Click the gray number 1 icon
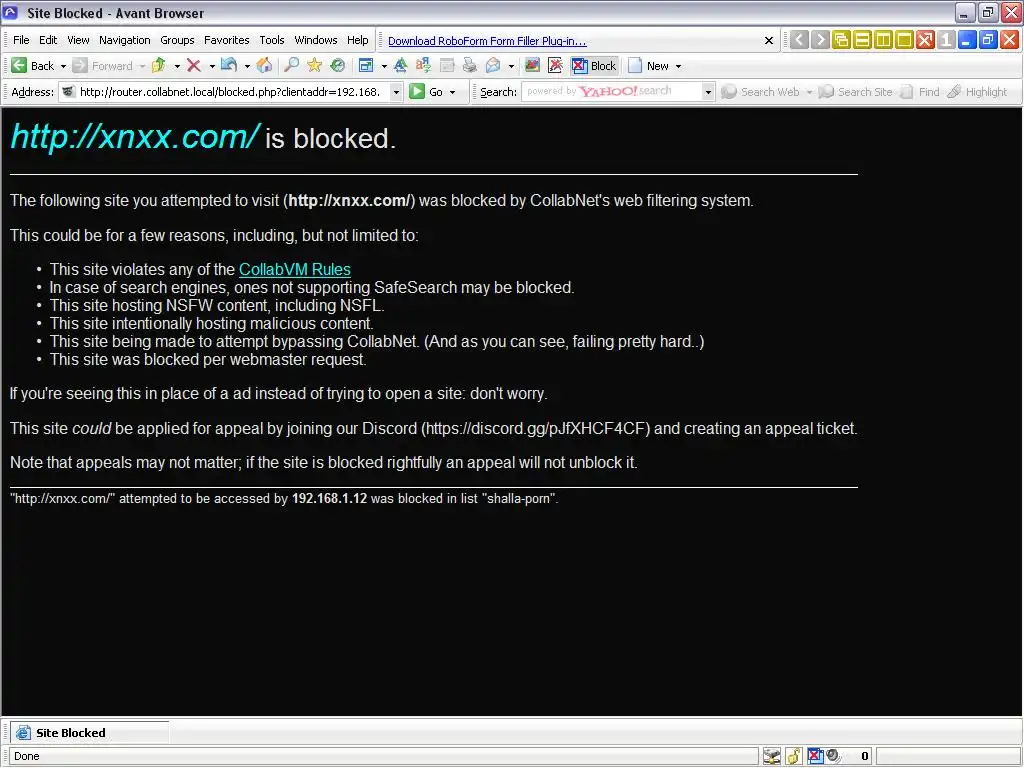This screenshot has height=768, width=1024. (x=946, y=40)
